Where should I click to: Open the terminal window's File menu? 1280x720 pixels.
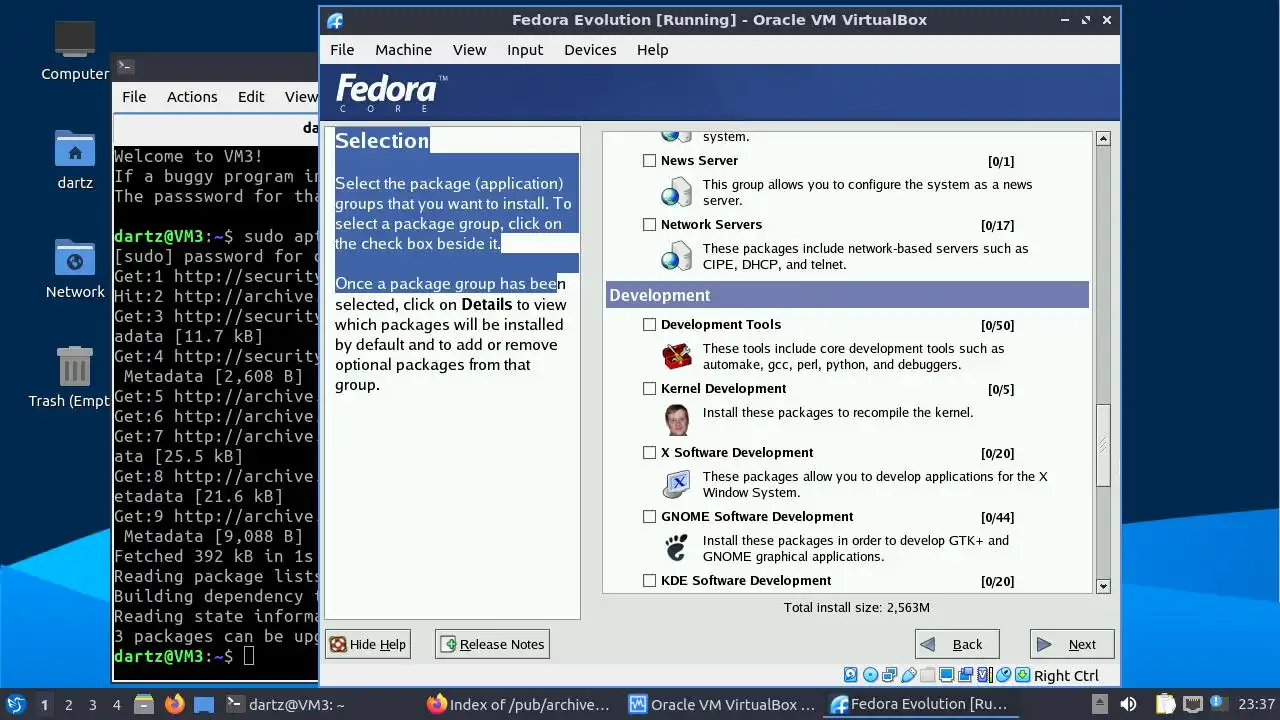pyautogui.click(x=134, y=96)
